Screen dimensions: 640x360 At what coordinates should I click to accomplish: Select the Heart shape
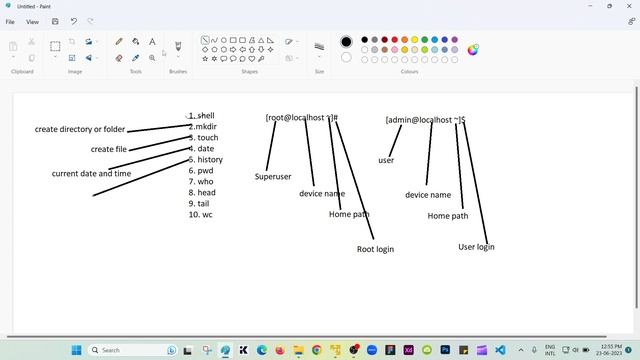click(252, 59)
